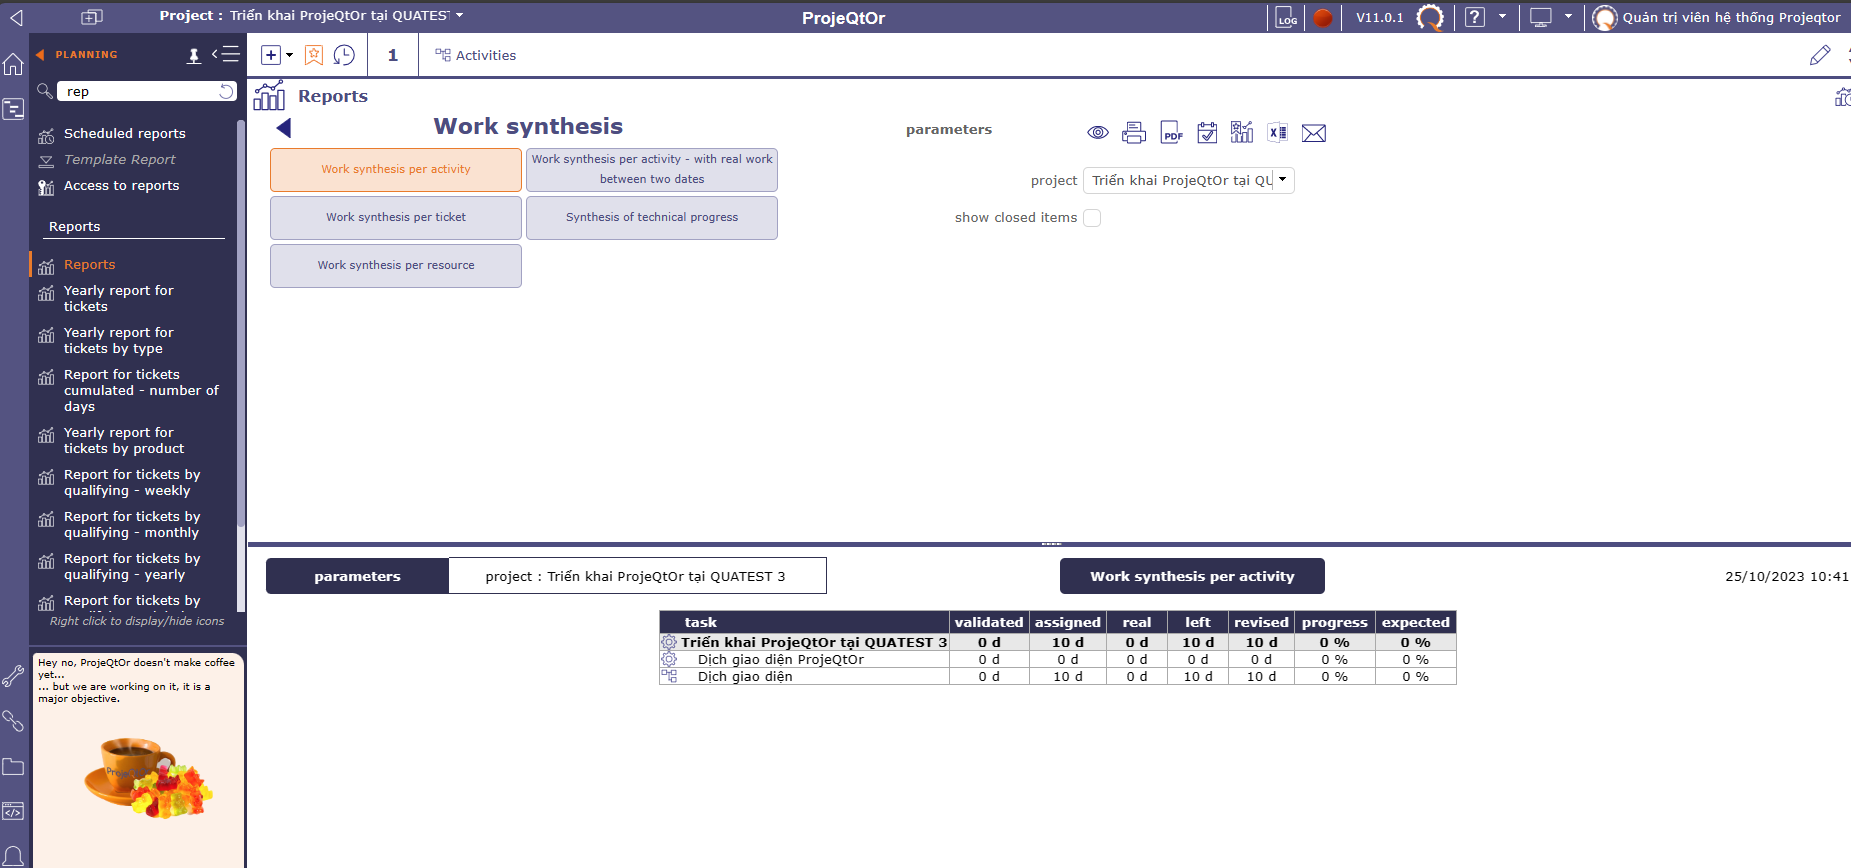Open dropdown arrow beside the plus button
Viewport: 1851px width, 868px height.
[x=290, y=55]
